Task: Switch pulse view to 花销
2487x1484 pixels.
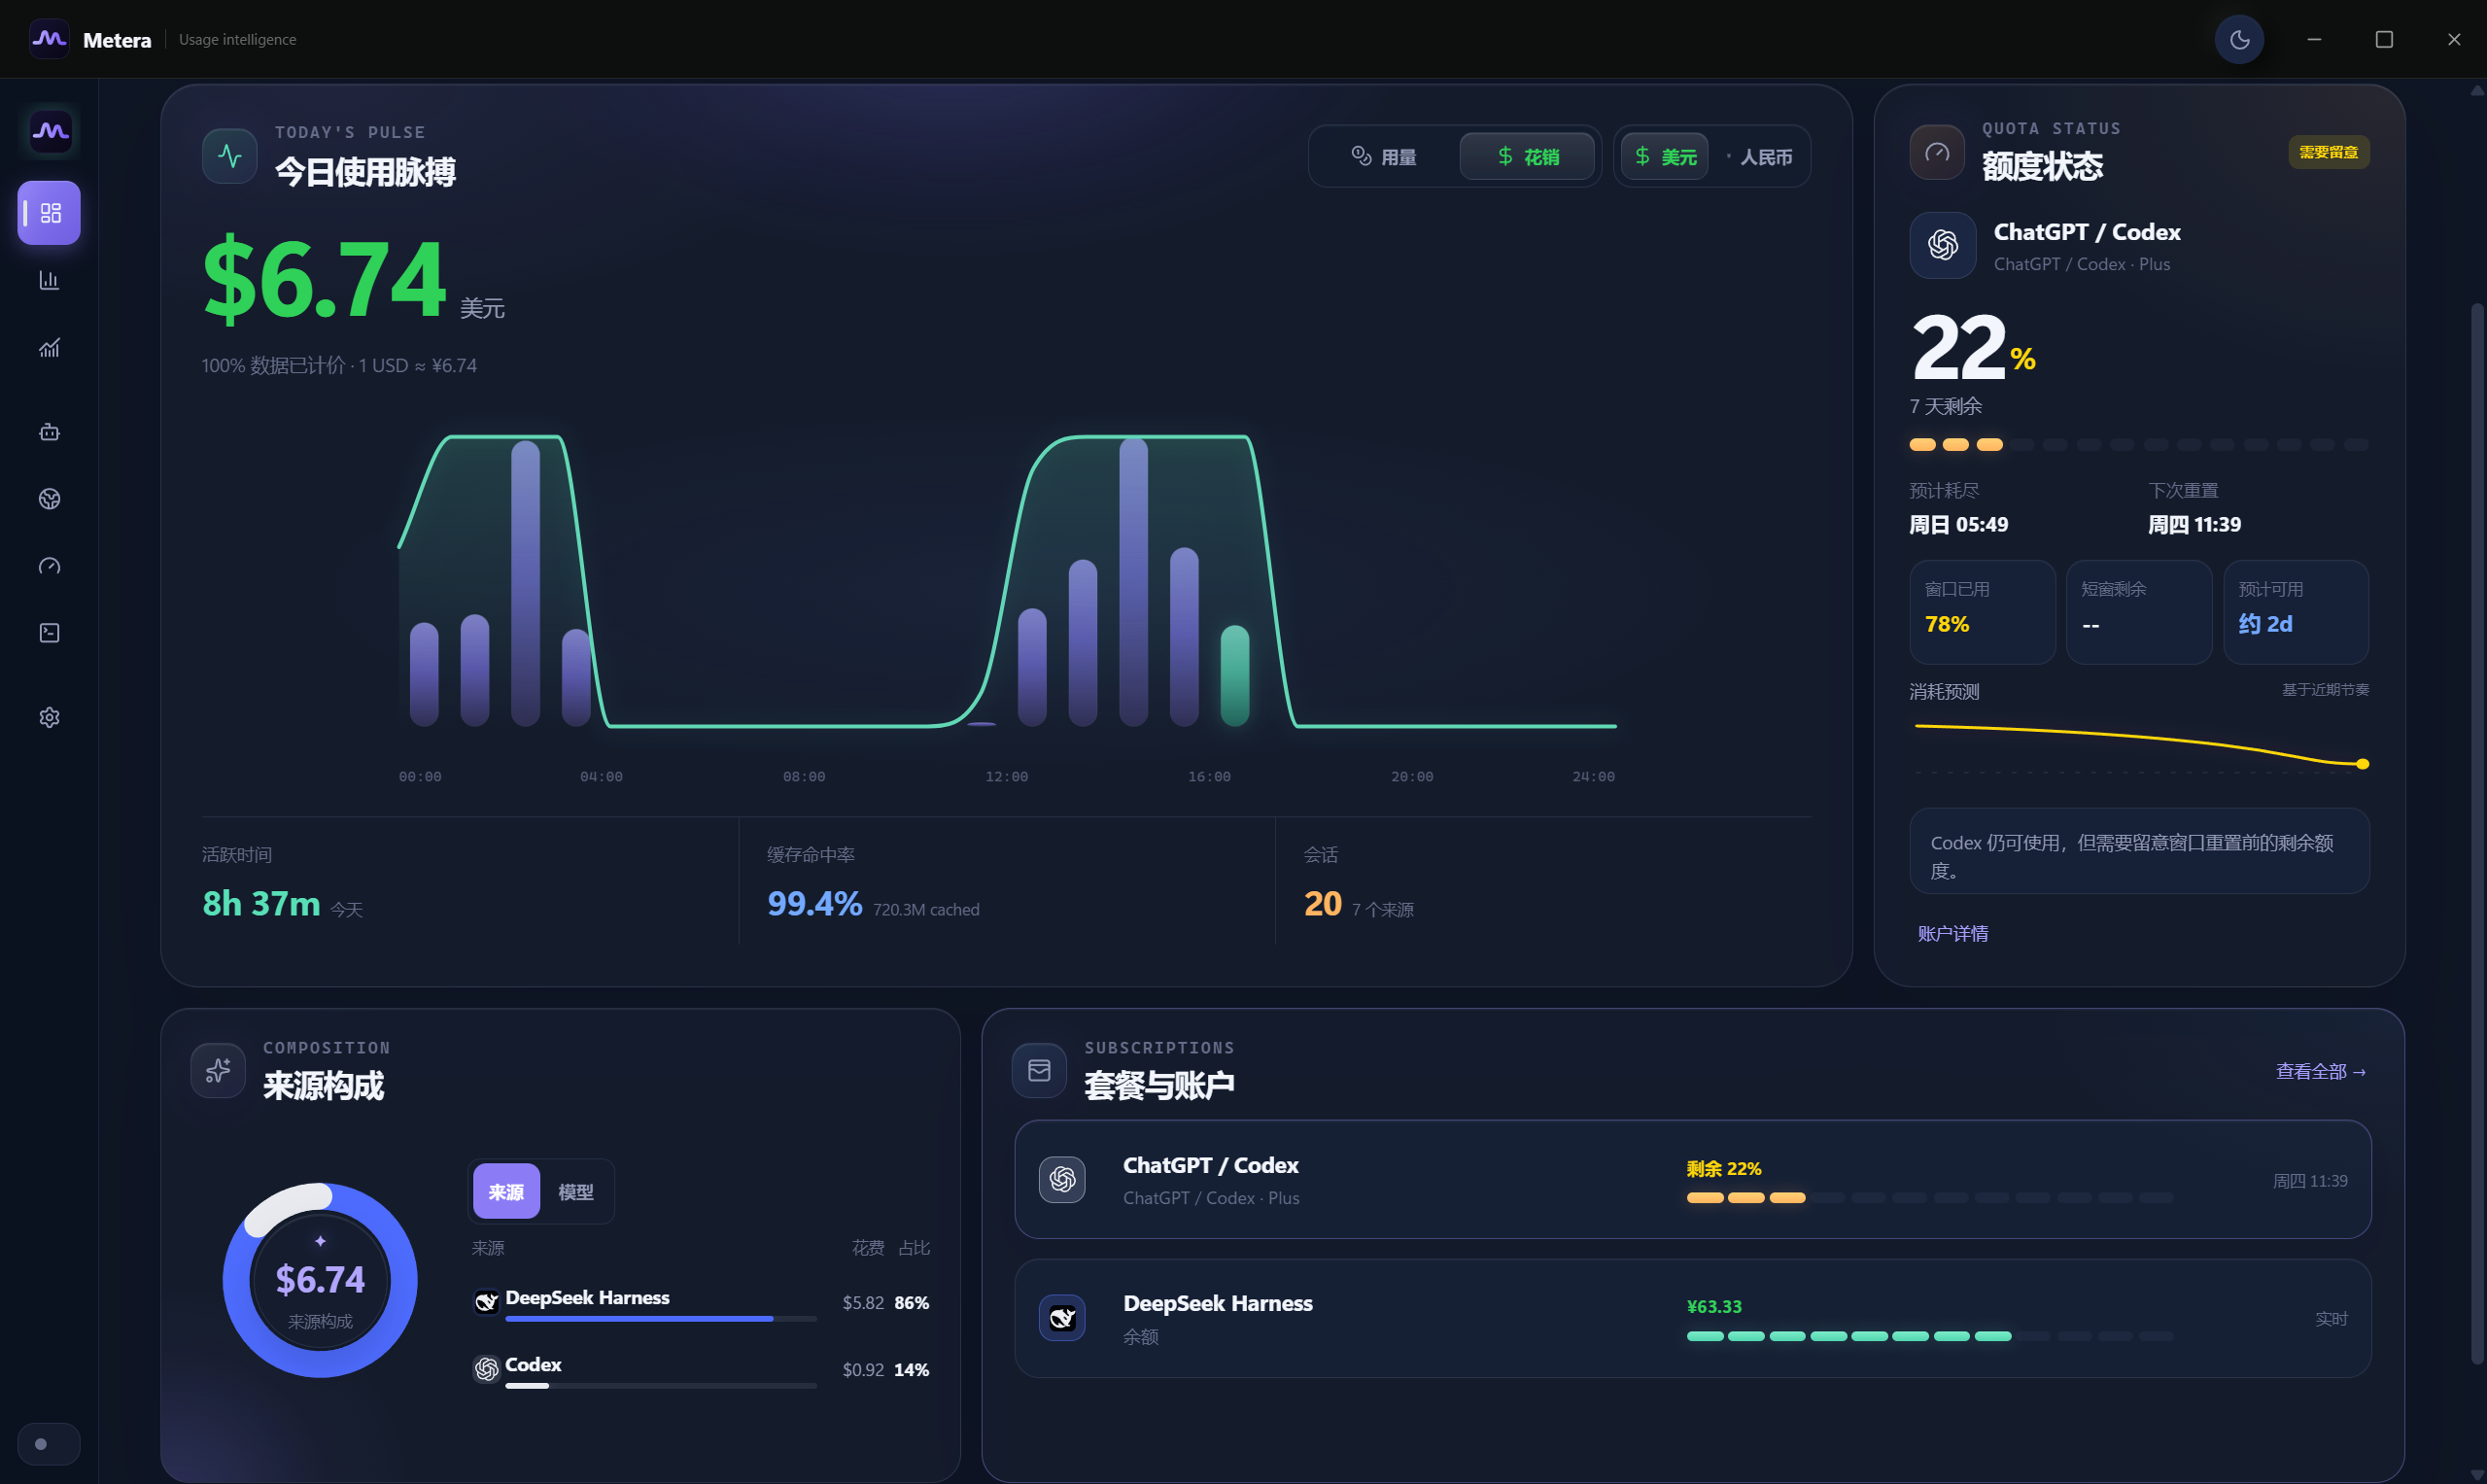Action: click(1527, 157)
